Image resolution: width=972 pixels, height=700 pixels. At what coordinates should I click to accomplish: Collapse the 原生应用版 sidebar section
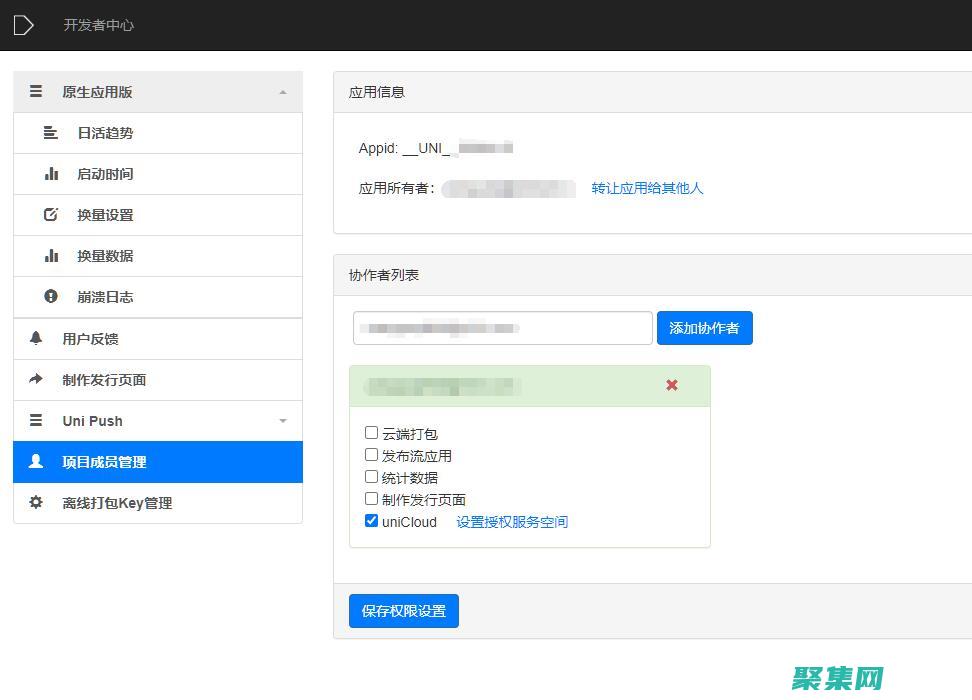tap(281, 91)
